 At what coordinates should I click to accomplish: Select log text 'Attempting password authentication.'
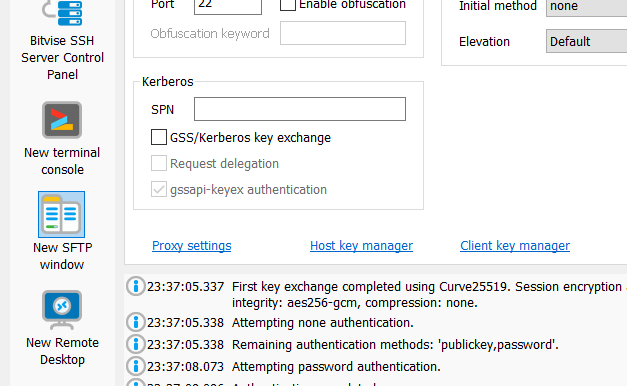(x=336, y=367)
